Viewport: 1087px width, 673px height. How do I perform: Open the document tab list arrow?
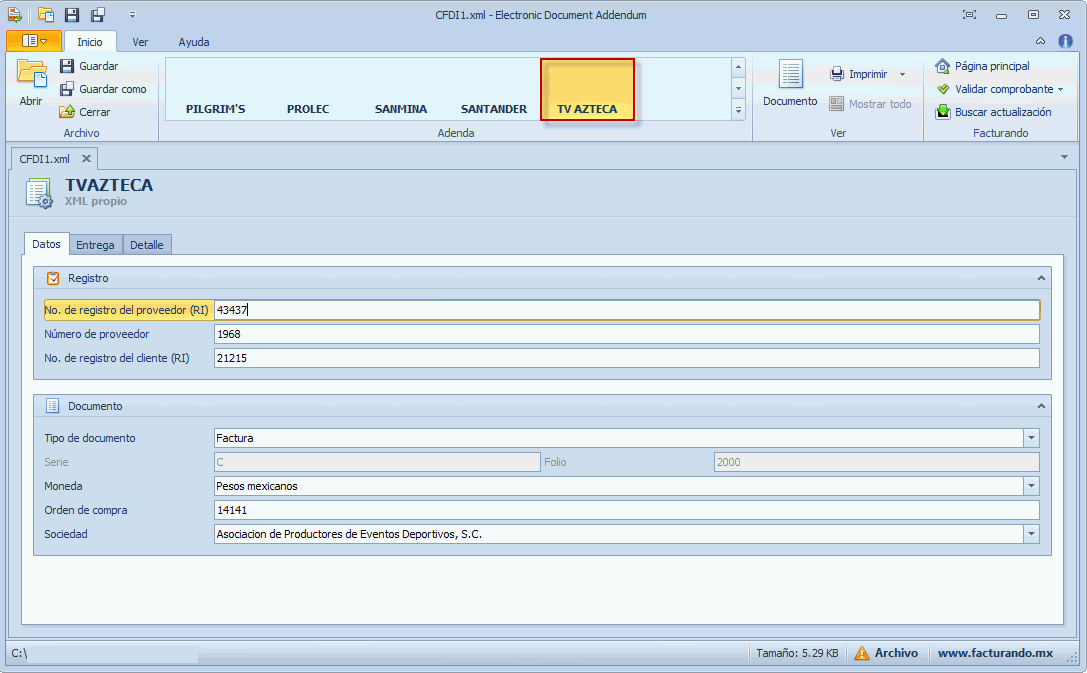pos(1064,157)
